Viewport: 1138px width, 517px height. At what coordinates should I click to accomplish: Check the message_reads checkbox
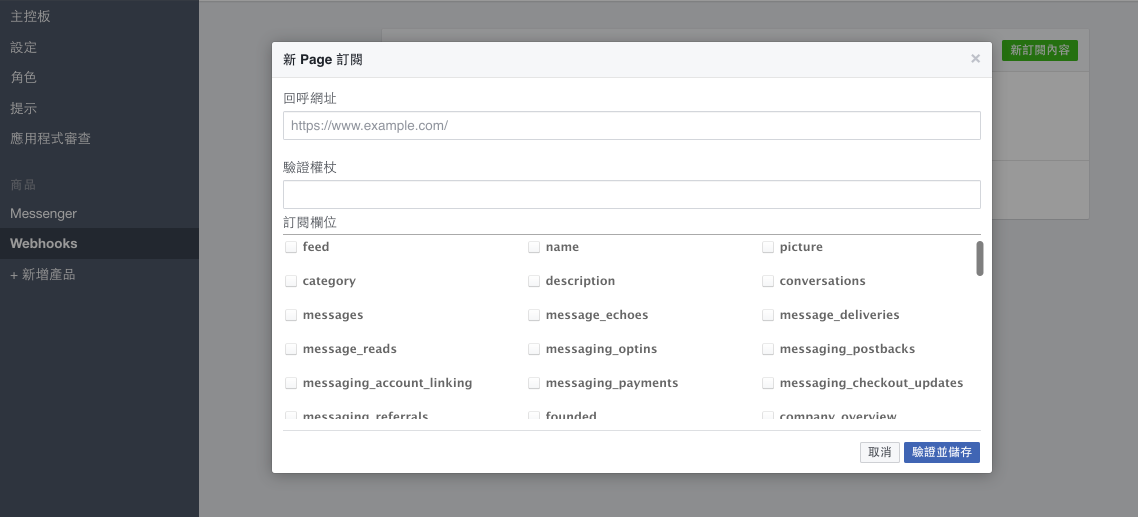click(291, 349)
